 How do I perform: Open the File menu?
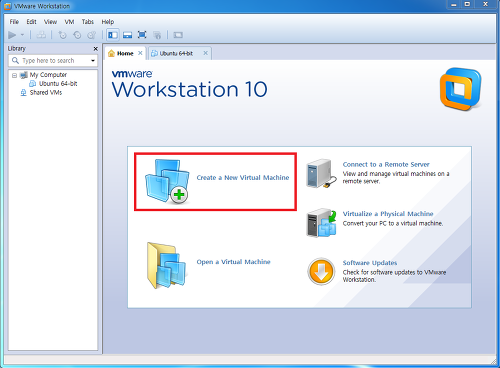click(x=14, y=22)
